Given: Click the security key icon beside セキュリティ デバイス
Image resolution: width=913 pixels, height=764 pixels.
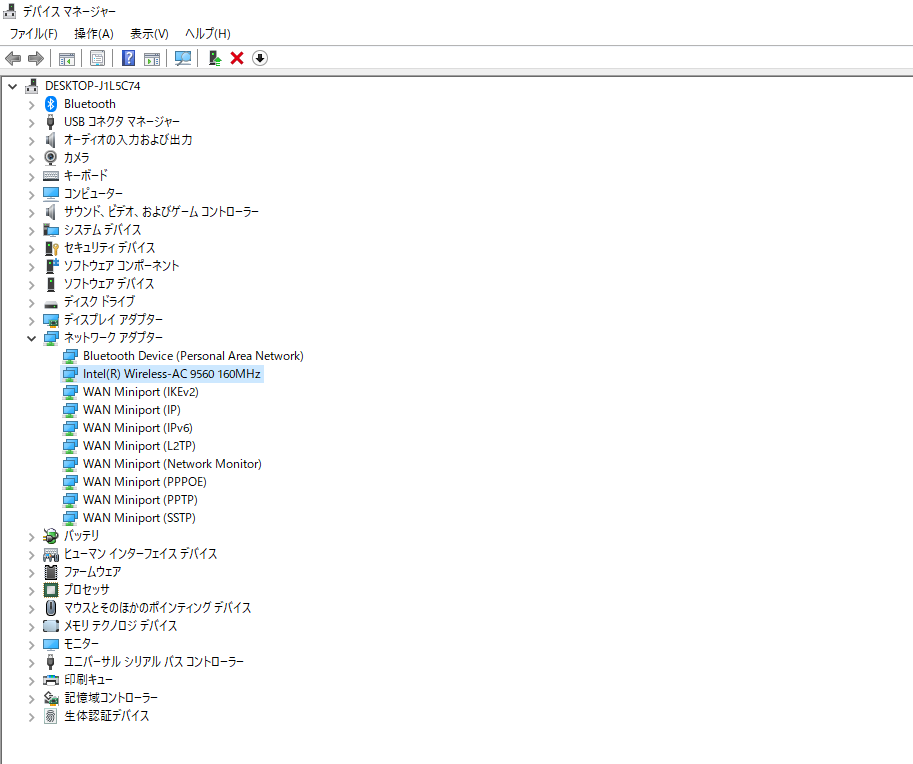Looking at the screenshot, I should [x=51, y=248].
